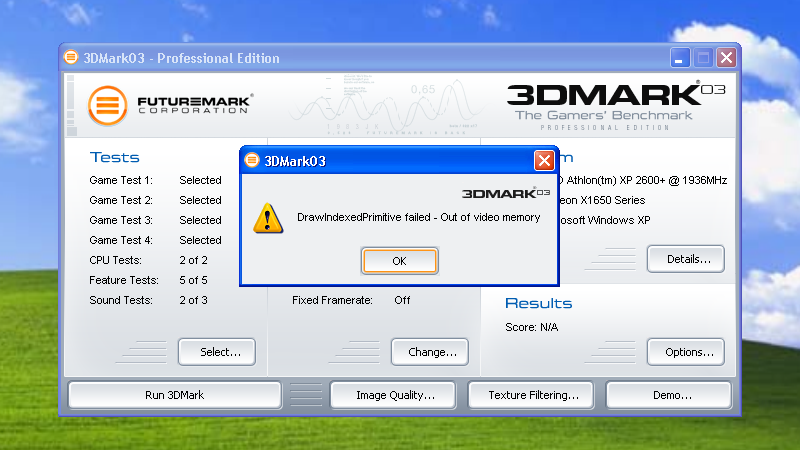The image size is (800, 450).
Task: Click 'Selected' status beside Game Test 4
Action: [201, 240]
